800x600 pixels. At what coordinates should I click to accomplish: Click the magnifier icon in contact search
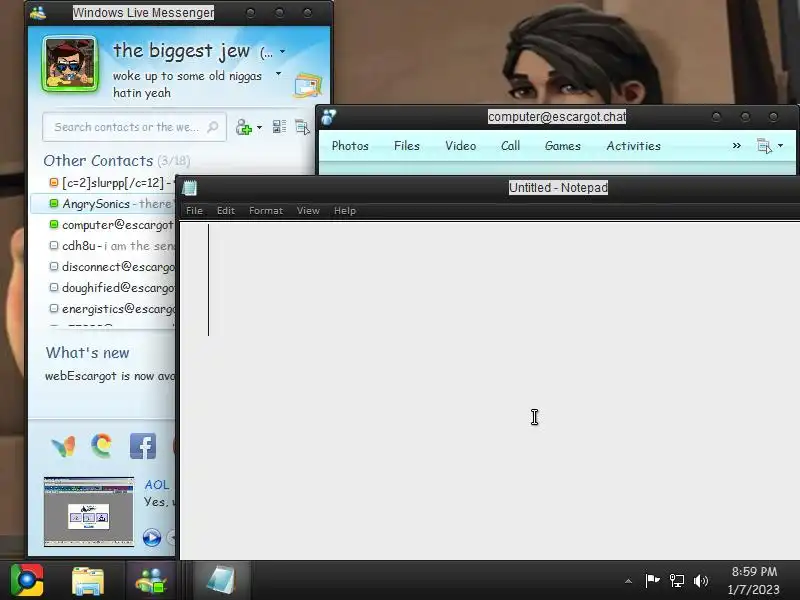pos(213,127)
